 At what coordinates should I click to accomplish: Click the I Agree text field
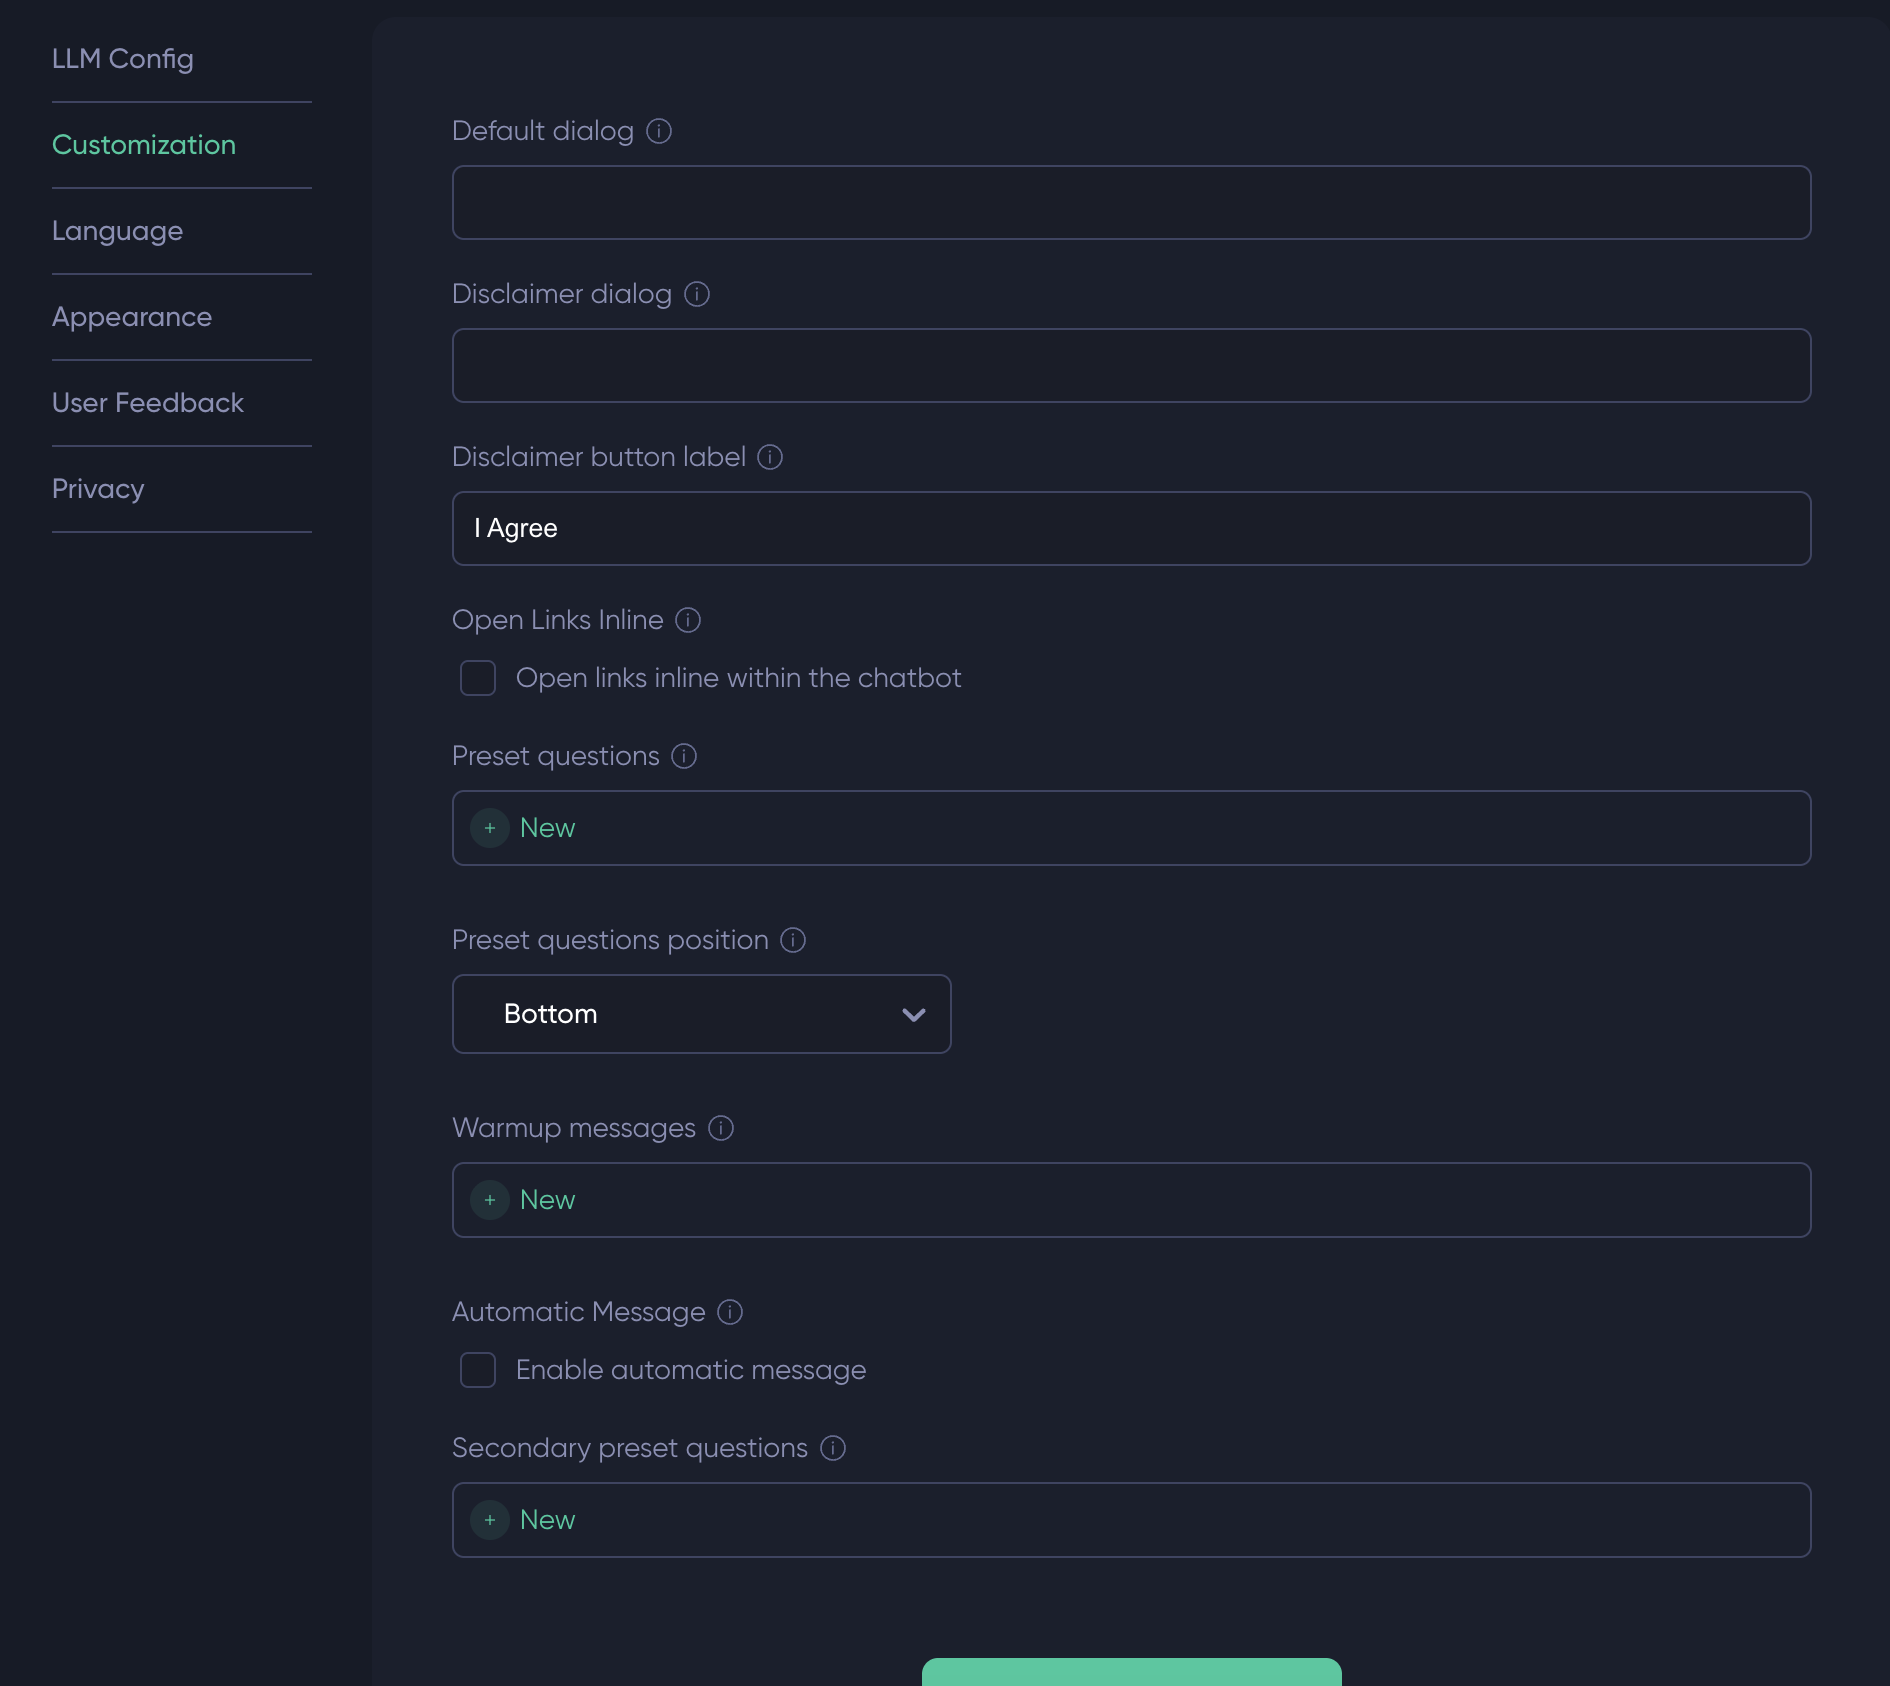[1131, 528]
